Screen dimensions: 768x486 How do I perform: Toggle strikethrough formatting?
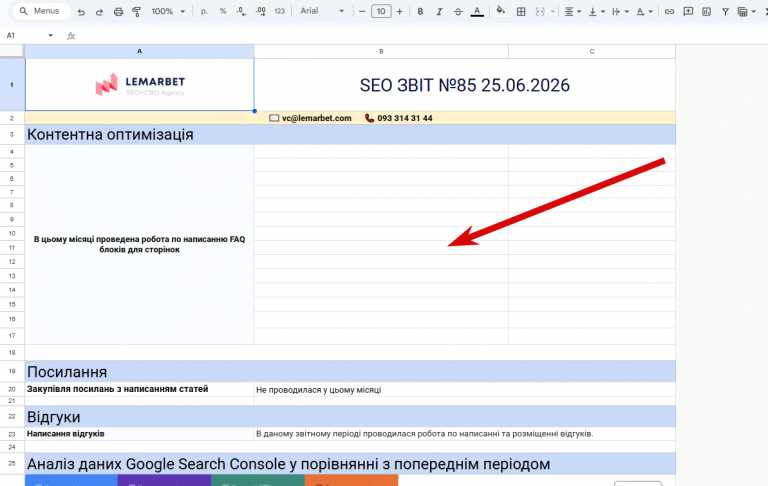pos(458,11)
